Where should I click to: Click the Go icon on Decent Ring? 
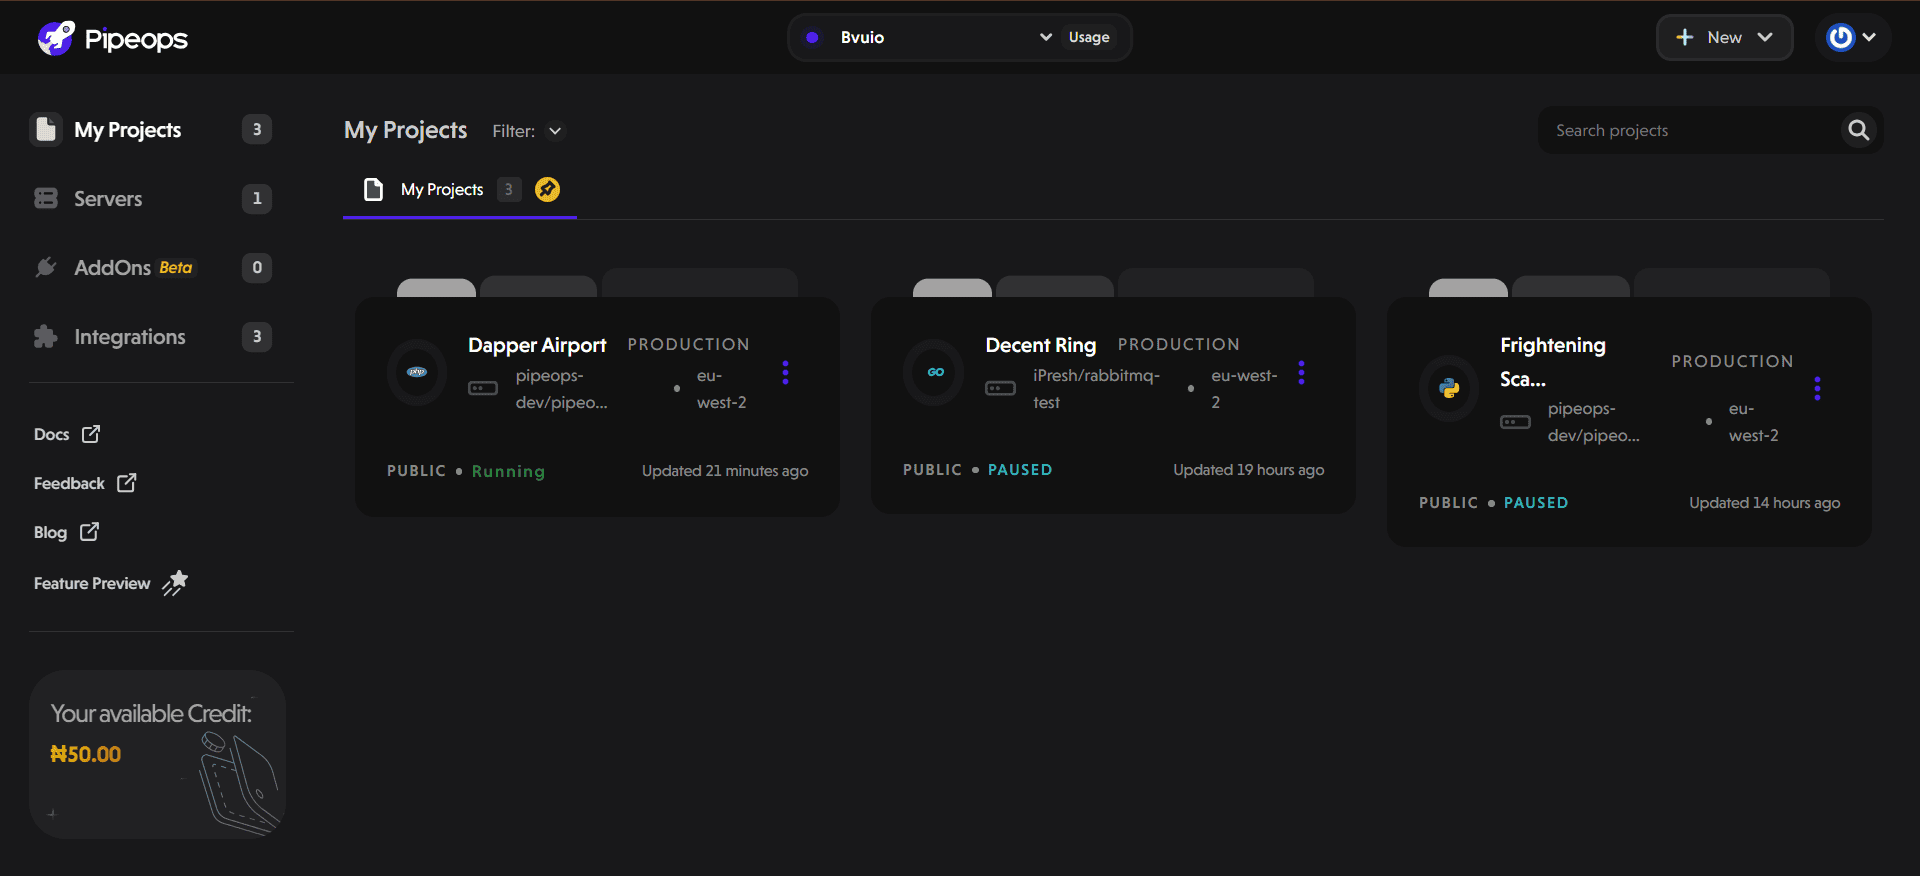pos(935,372)
